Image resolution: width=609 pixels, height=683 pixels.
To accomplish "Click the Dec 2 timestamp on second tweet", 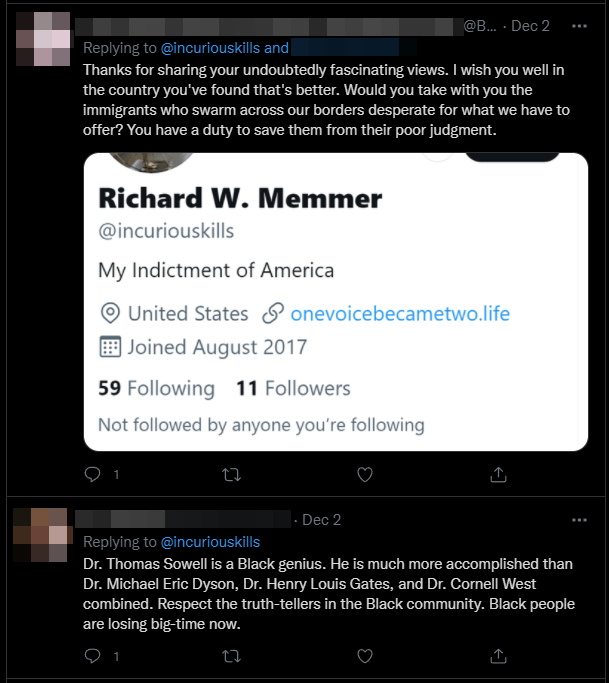I will [x=322, y=520].
